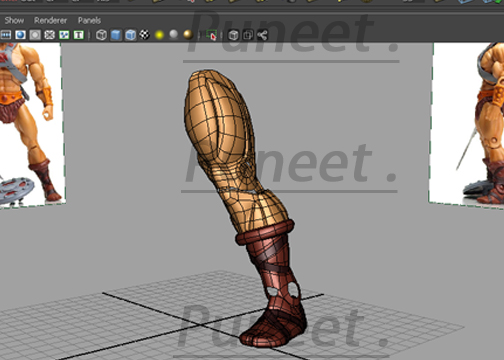
Task: Enable Smooth Shade All solid blue cube
Action: tap(116, 35)
